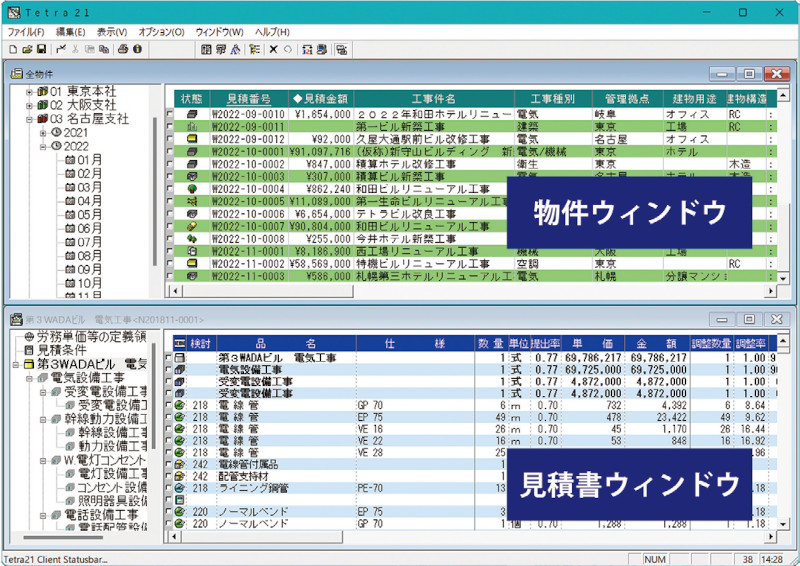The height and width of the screenshot is (566, 800).
Task: Click the tree-list icon left of the X
Action: pos(254,50)
